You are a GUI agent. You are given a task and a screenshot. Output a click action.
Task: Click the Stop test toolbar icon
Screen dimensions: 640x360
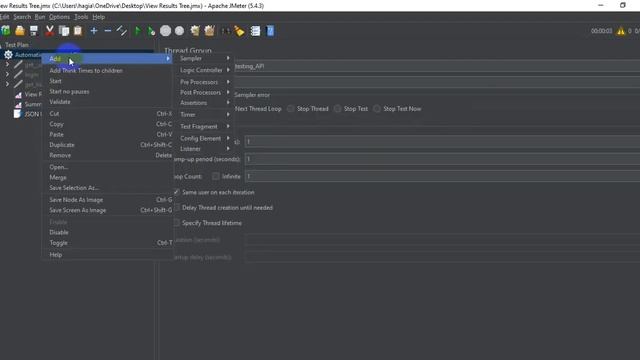point(165,31)
